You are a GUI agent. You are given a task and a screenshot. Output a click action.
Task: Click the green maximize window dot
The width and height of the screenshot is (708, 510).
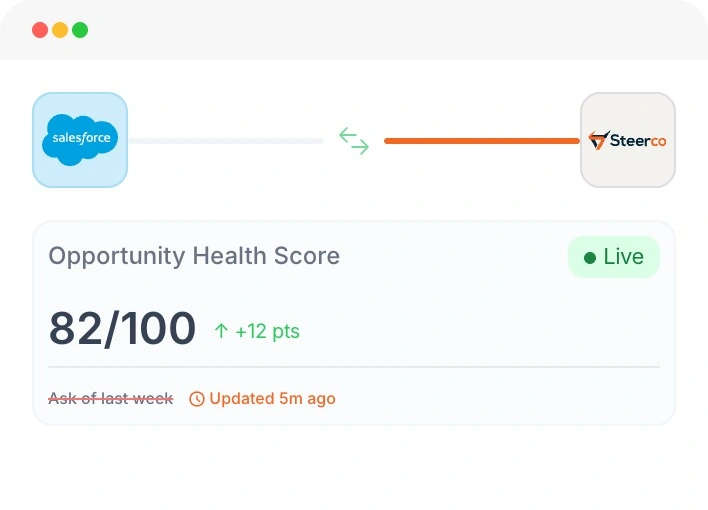[80, 30]
